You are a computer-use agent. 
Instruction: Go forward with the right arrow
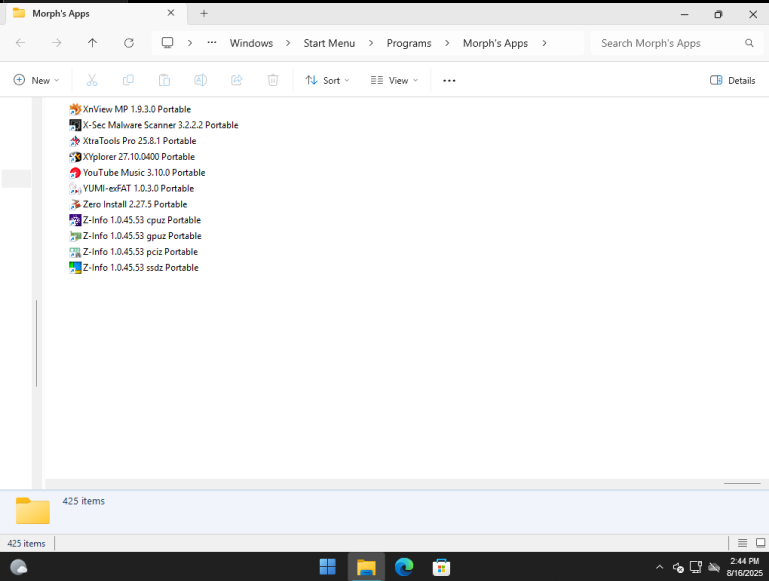(57, 43)
